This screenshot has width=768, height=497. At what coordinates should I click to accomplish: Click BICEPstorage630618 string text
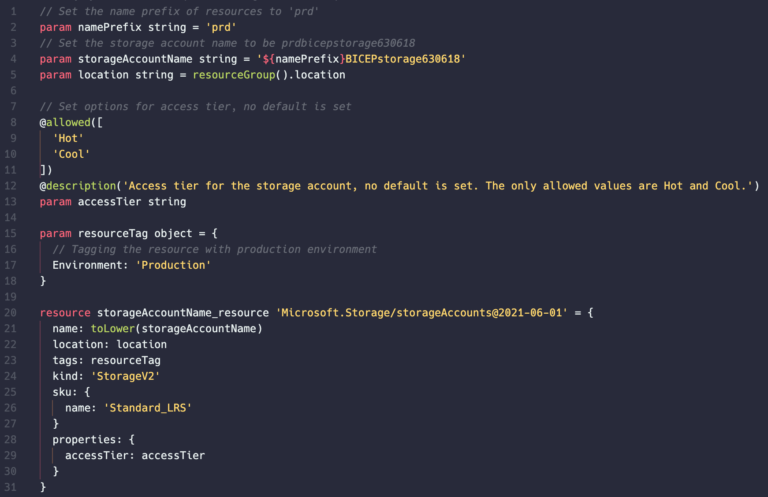point(403,59)
